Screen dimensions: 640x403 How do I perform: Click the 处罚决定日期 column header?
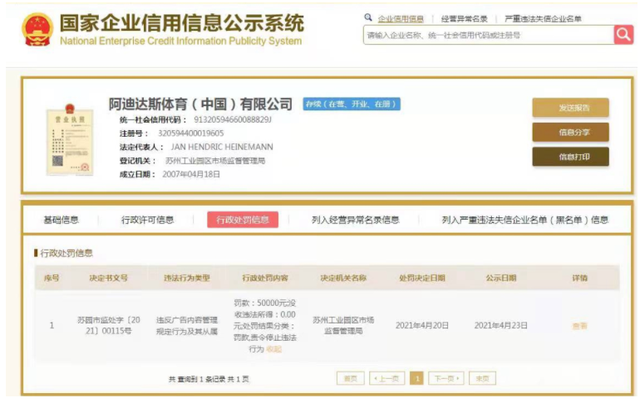(x=422, y=278)
